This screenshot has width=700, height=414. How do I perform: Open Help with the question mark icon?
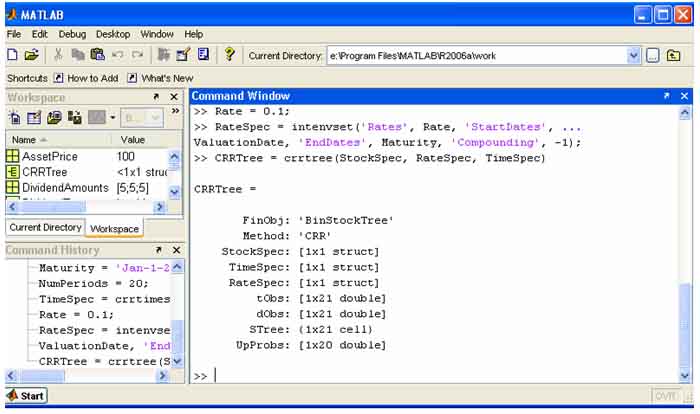(x=229, y=54)
